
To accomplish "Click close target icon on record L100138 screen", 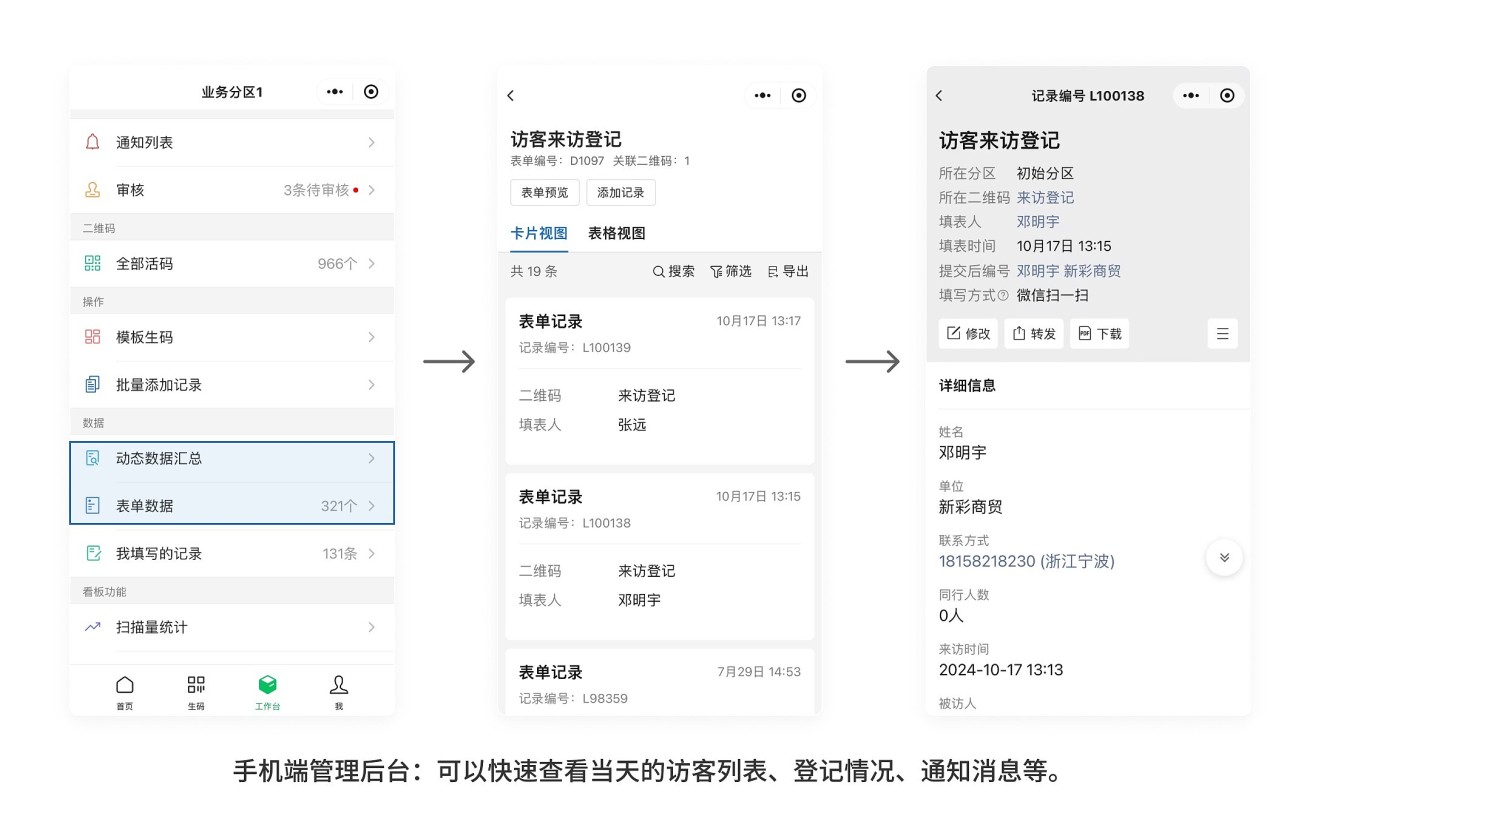I will coord(1227,96).
